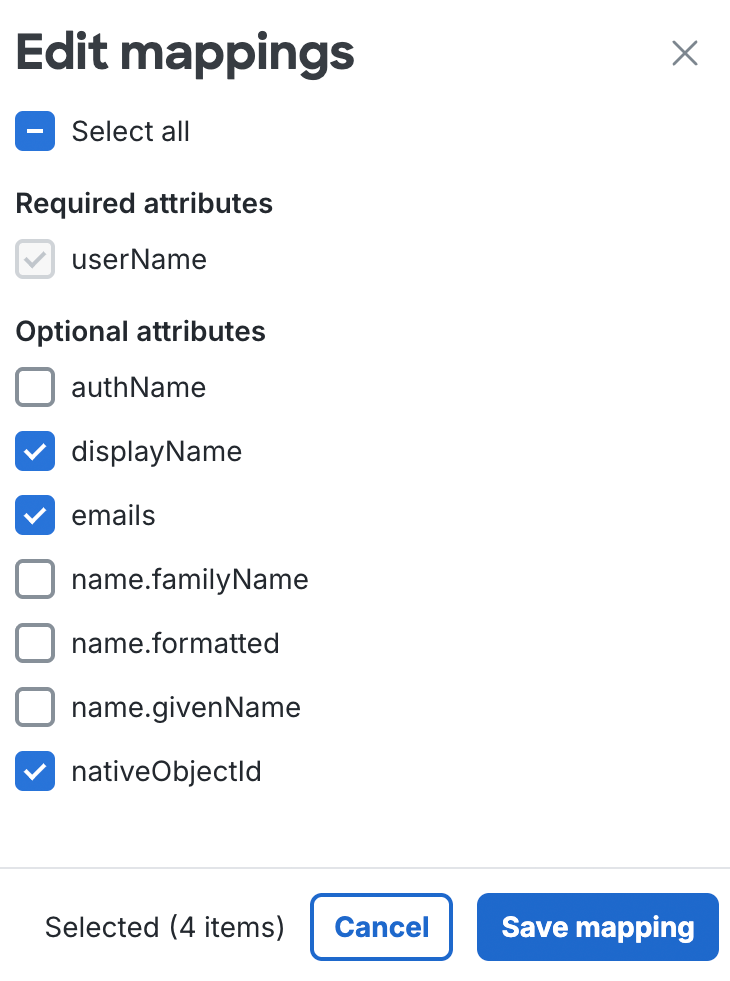Click the disabled userName checkbox

(x=34, y=259)
